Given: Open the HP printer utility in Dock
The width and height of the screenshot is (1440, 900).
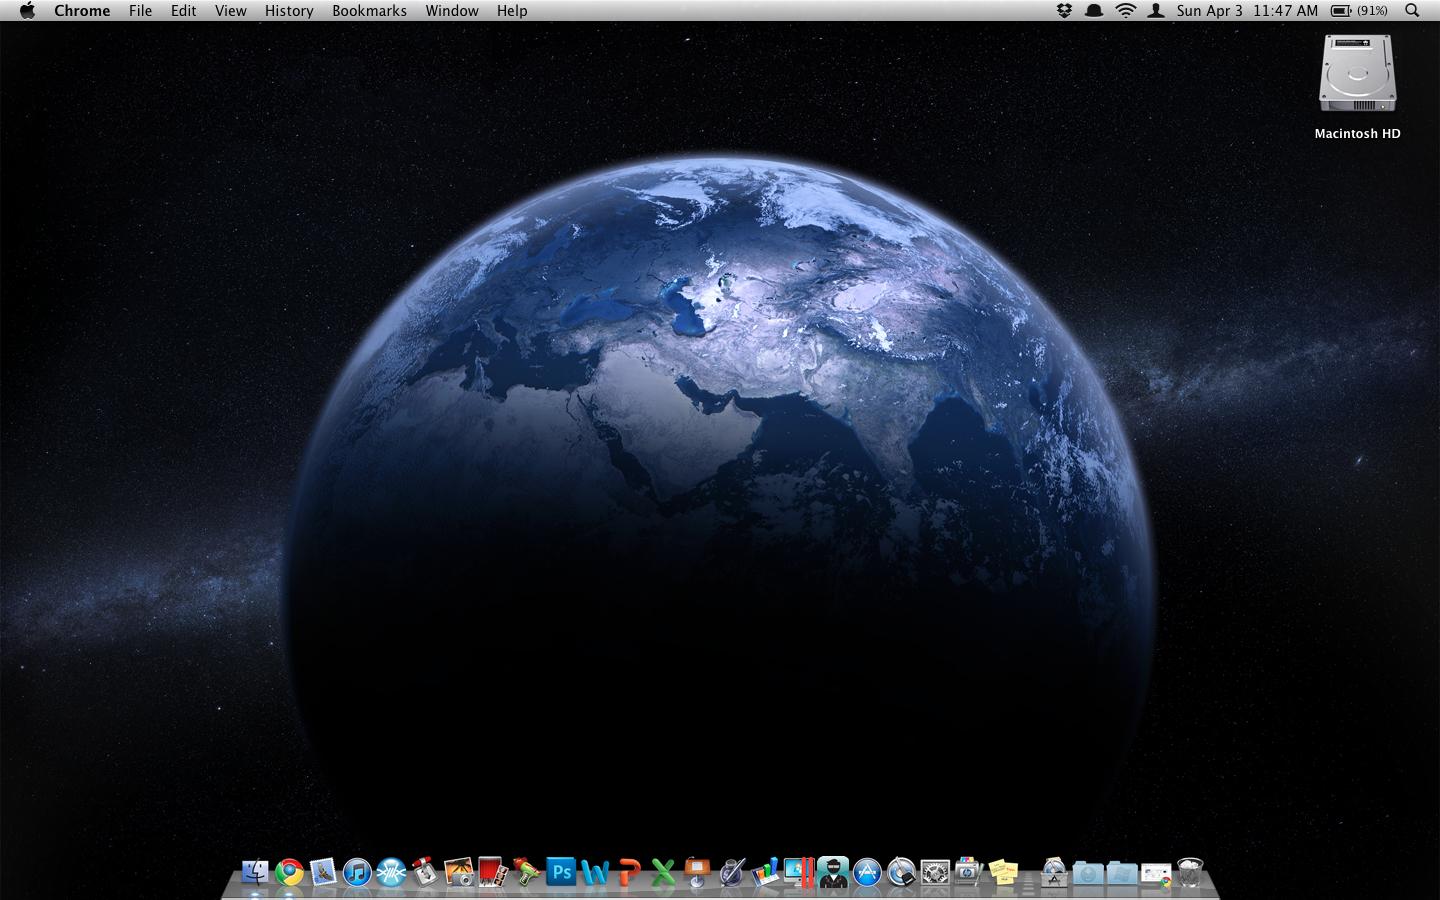Looking at the screenshot, I should (969, 872).
